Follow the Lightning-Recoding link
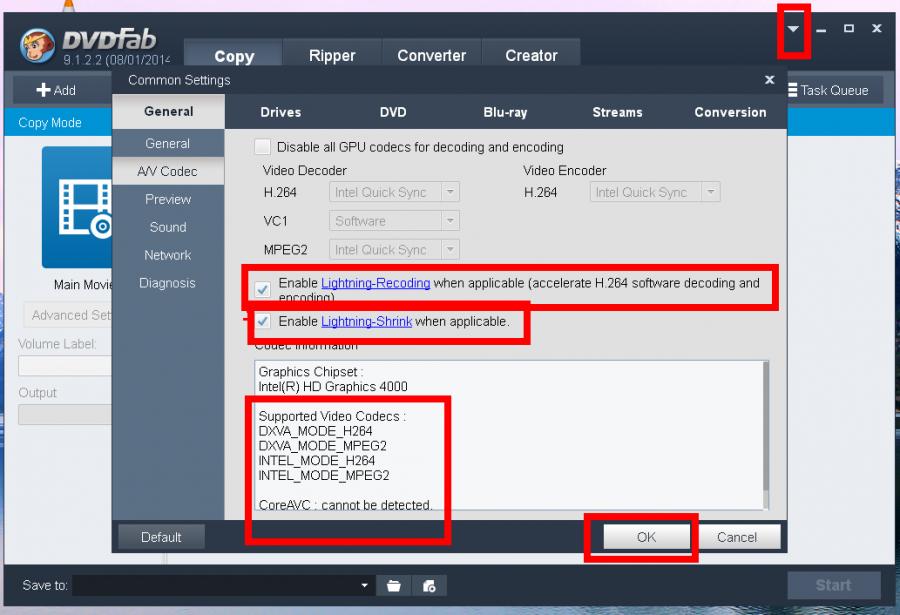900x615 pixels. (x=375, y=283)
